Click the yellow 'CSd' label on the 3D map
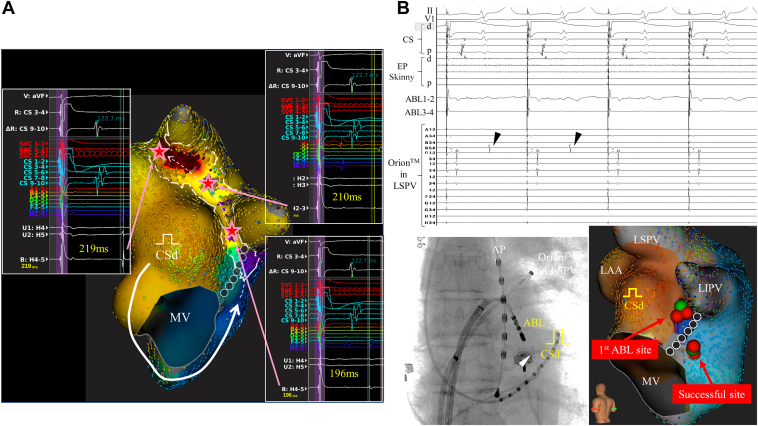This screenshot has height=426, width=758. pos(634,306)
